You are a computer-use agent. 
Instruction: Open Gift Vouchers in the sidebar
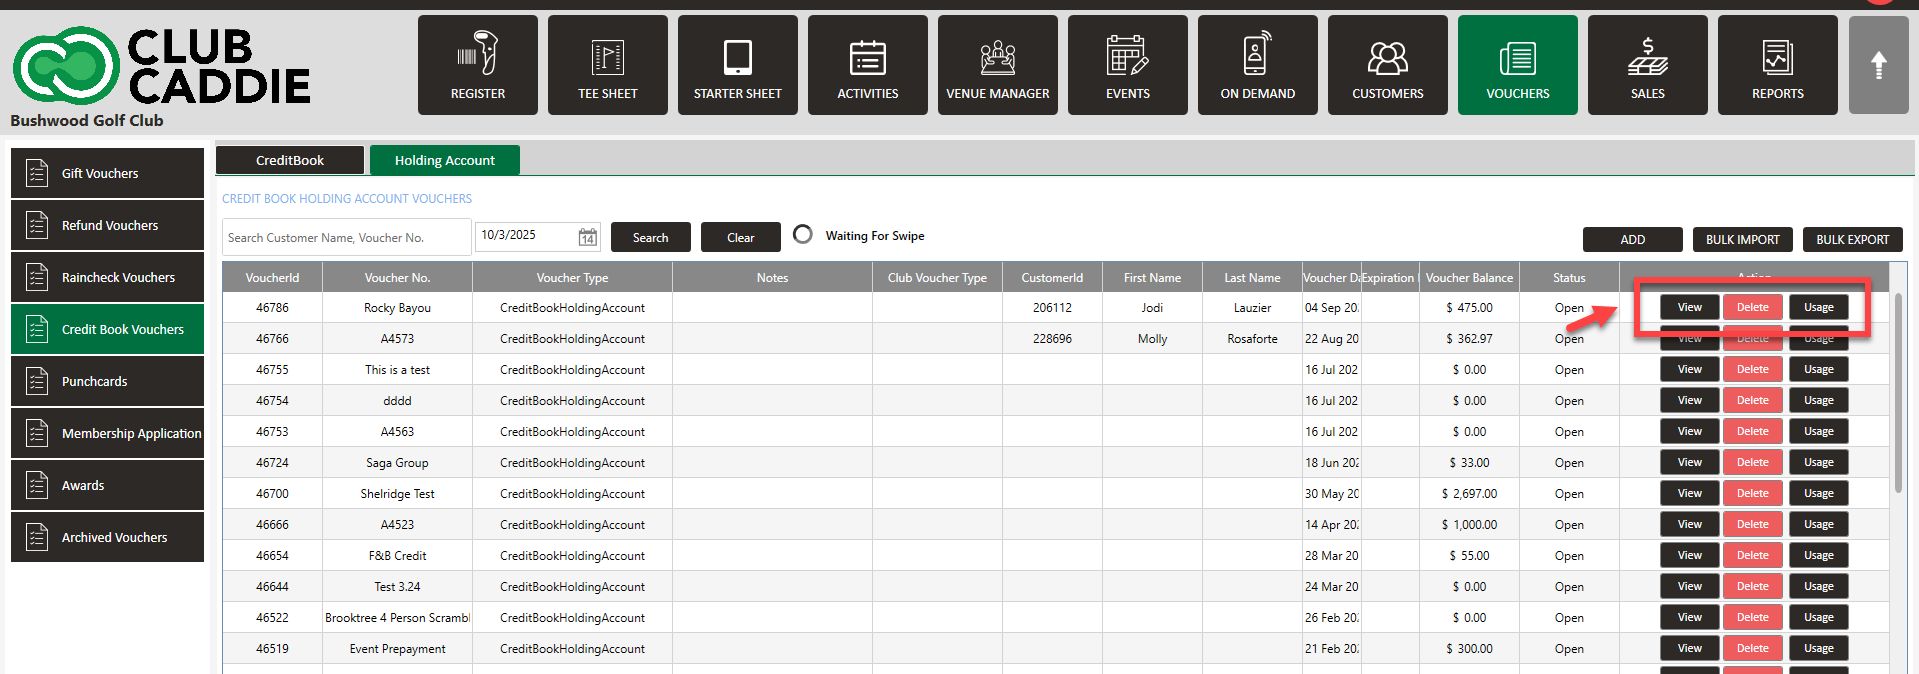pos(107,173)
